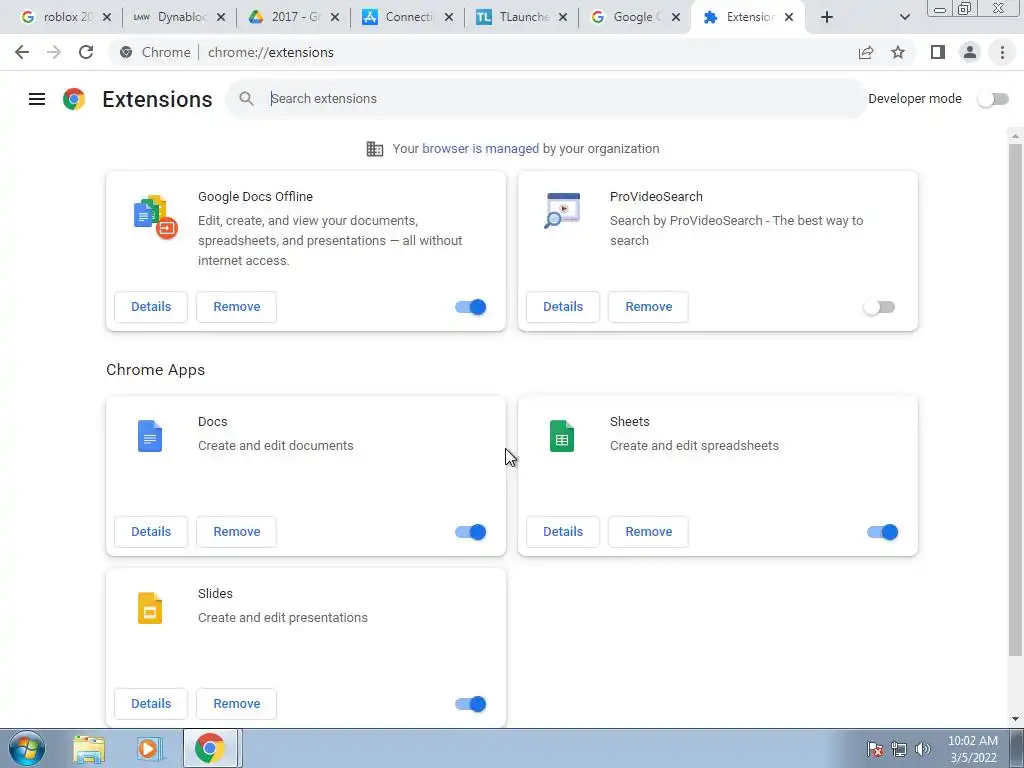Click the Sheets app icon
Viewport: 1024px width, 768px height.
click(562, 436)
